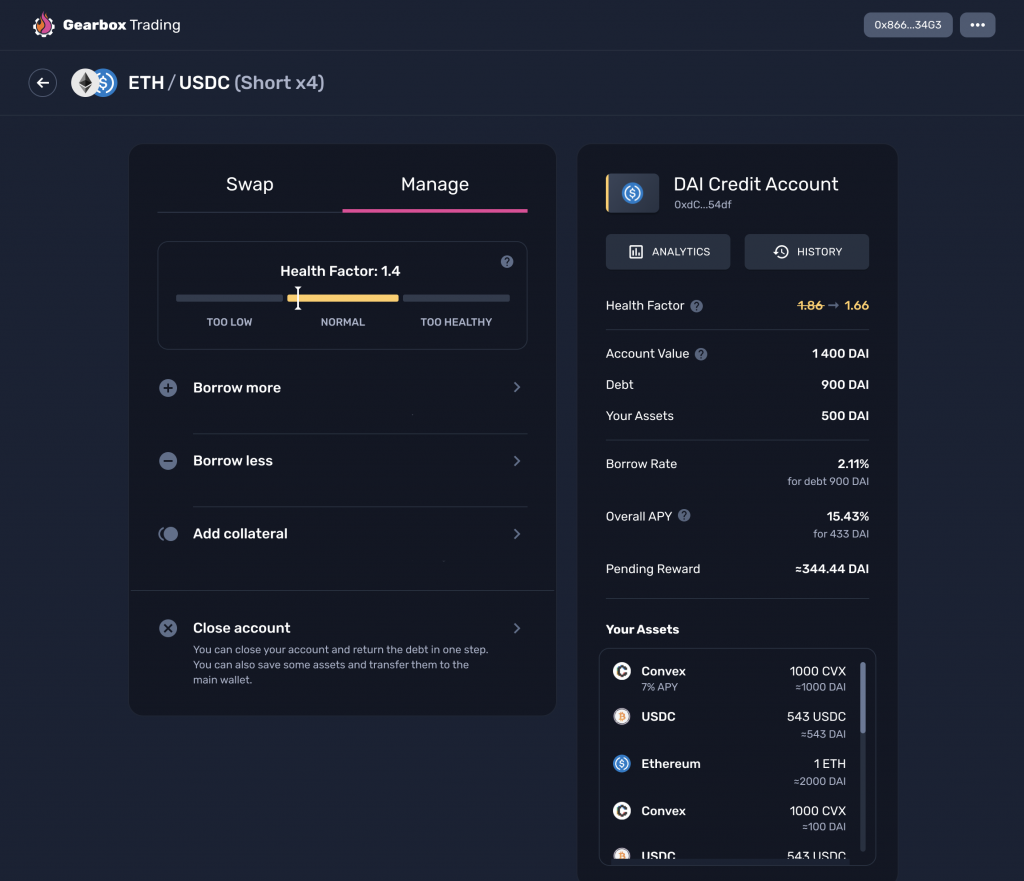Open the three-dots more menu
The width and height of the screenshot is (1024, 881).
tap(977, 25)
